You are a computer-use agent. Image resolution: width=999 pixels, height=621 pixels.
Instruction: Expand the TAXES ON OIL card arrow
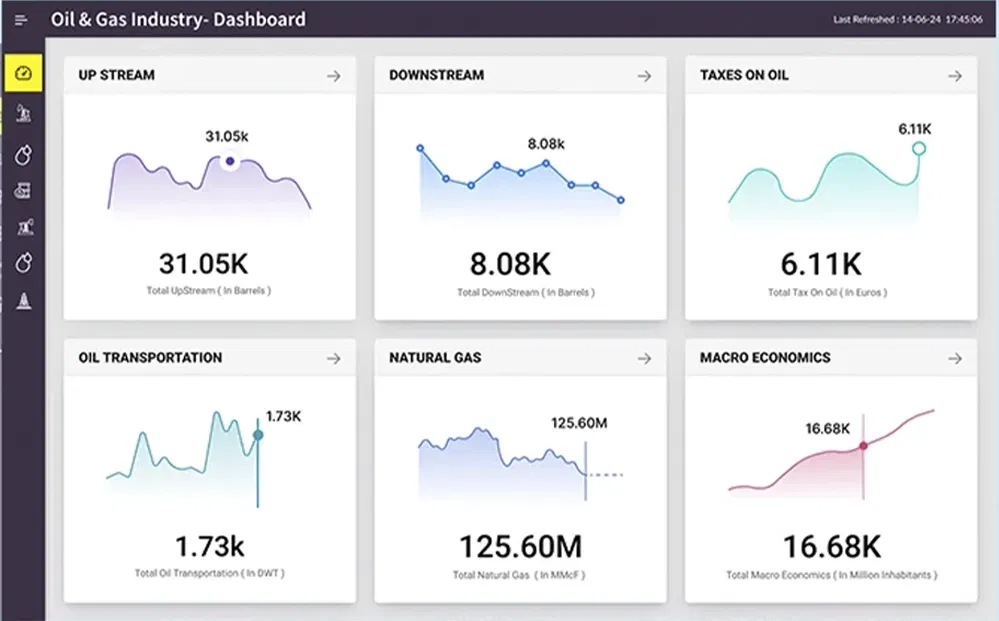pyautogui.click(x=955, y=76)
